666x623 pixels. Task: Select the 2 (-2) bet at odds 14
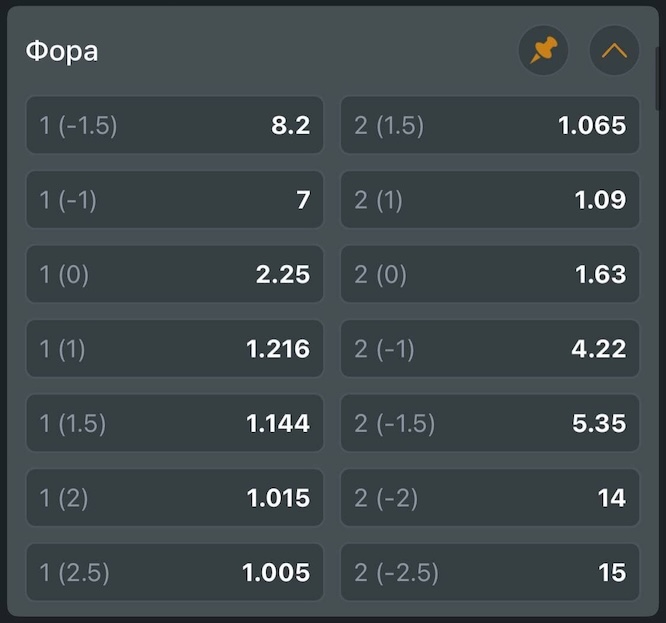pos(490,498)
